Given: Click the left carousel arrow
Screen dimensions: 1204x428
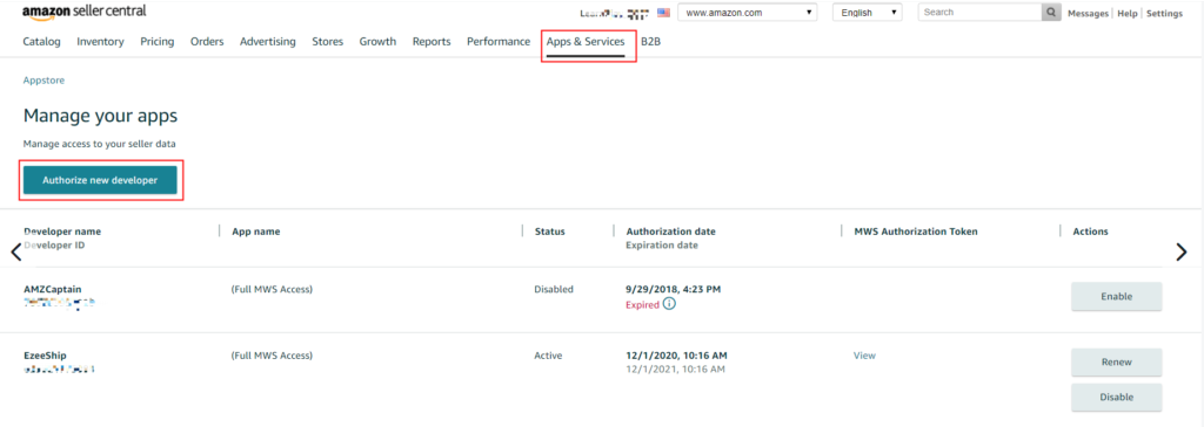Looking at the screenshot, I should [x=15, y=252].
